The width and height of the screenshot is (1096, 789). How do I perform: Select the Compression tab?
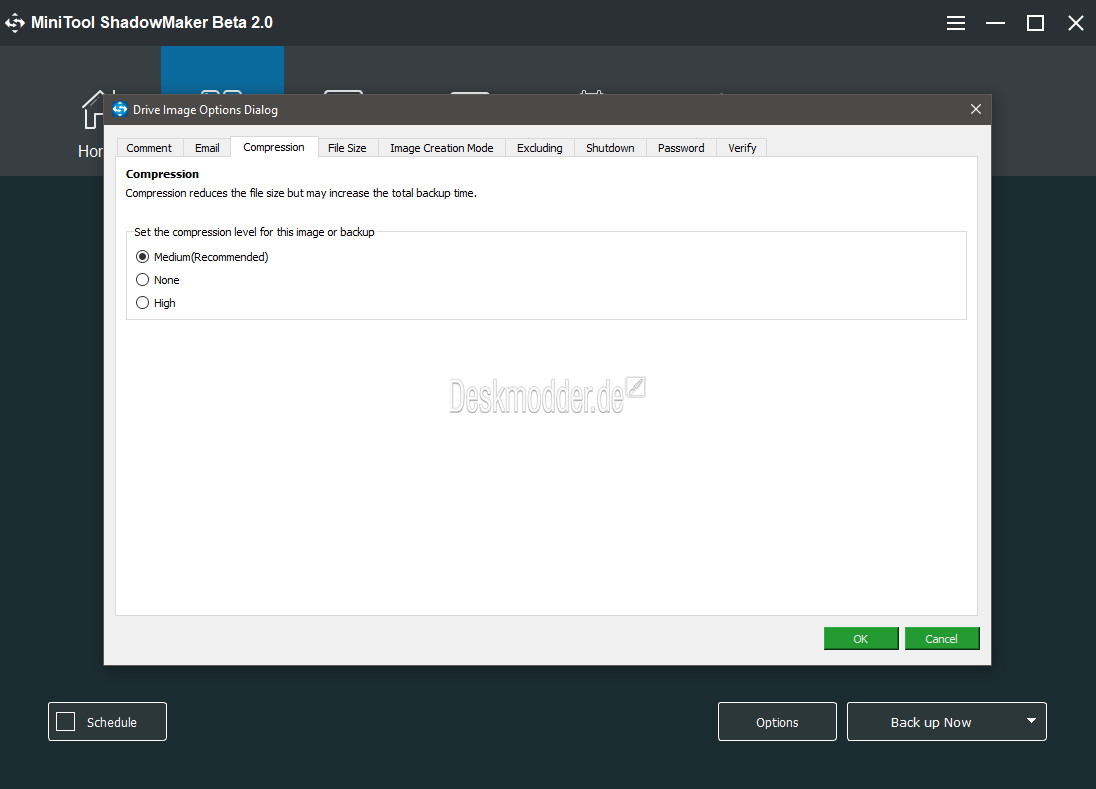tap(274, 147)
